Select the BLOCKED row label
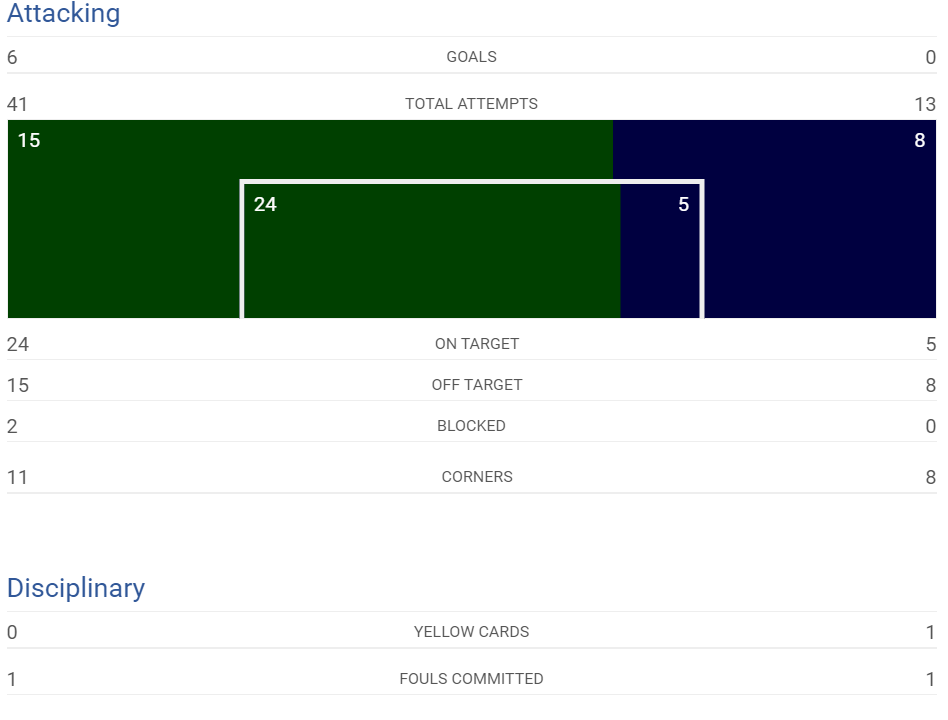The height and width of the screenshot is (720, 948). coord(472,426)
